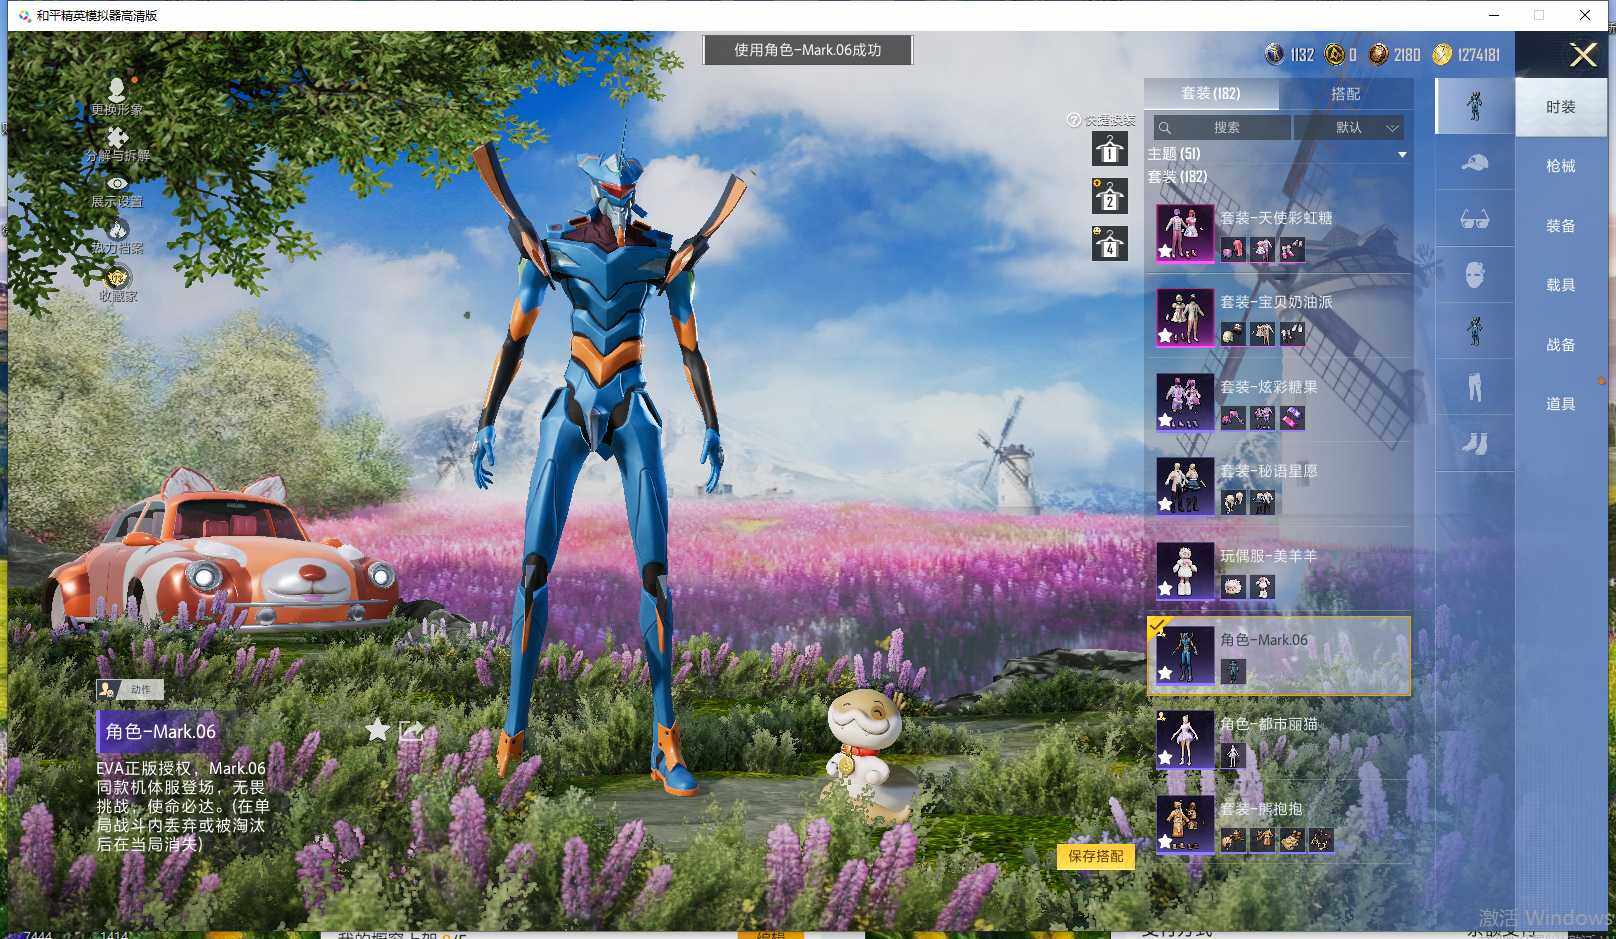The height and width of the screenshot is (939, 1616).
Task: Toggle favorite star on 套装-熊抱抱 thumbnail
Action: click(x=1166, y=843)
